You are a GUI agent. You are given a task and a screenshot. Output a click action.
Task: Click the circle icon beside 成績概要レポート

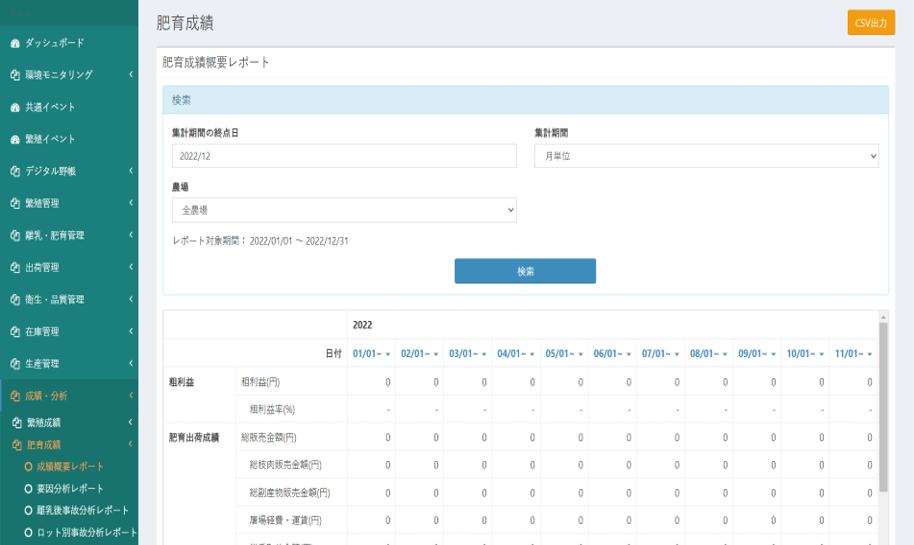[28, 467]
